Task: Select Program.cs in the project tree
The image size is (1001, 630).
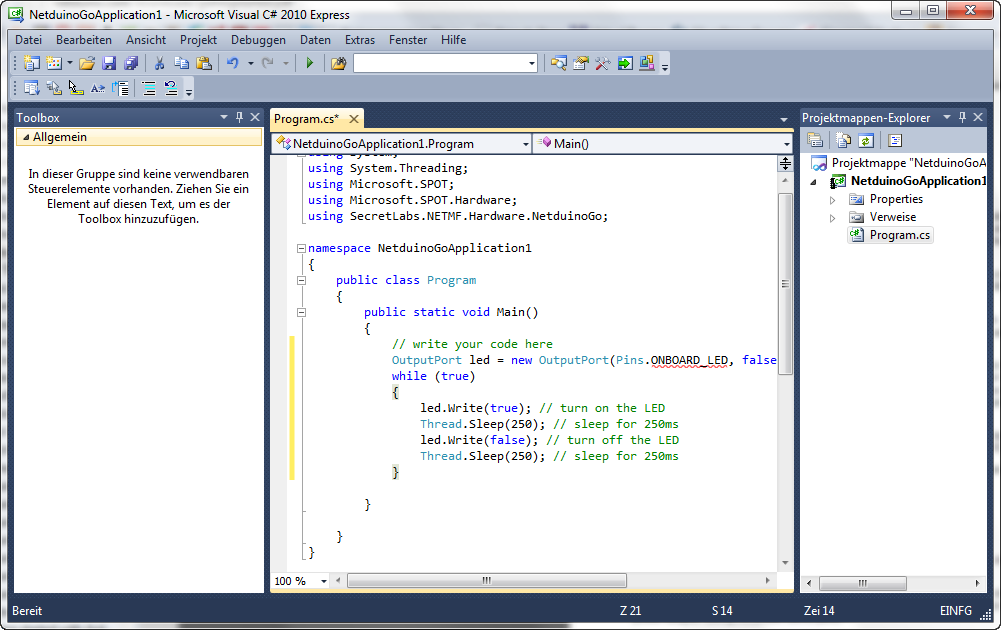Action: pyautogui.click(x=891, y=235)
